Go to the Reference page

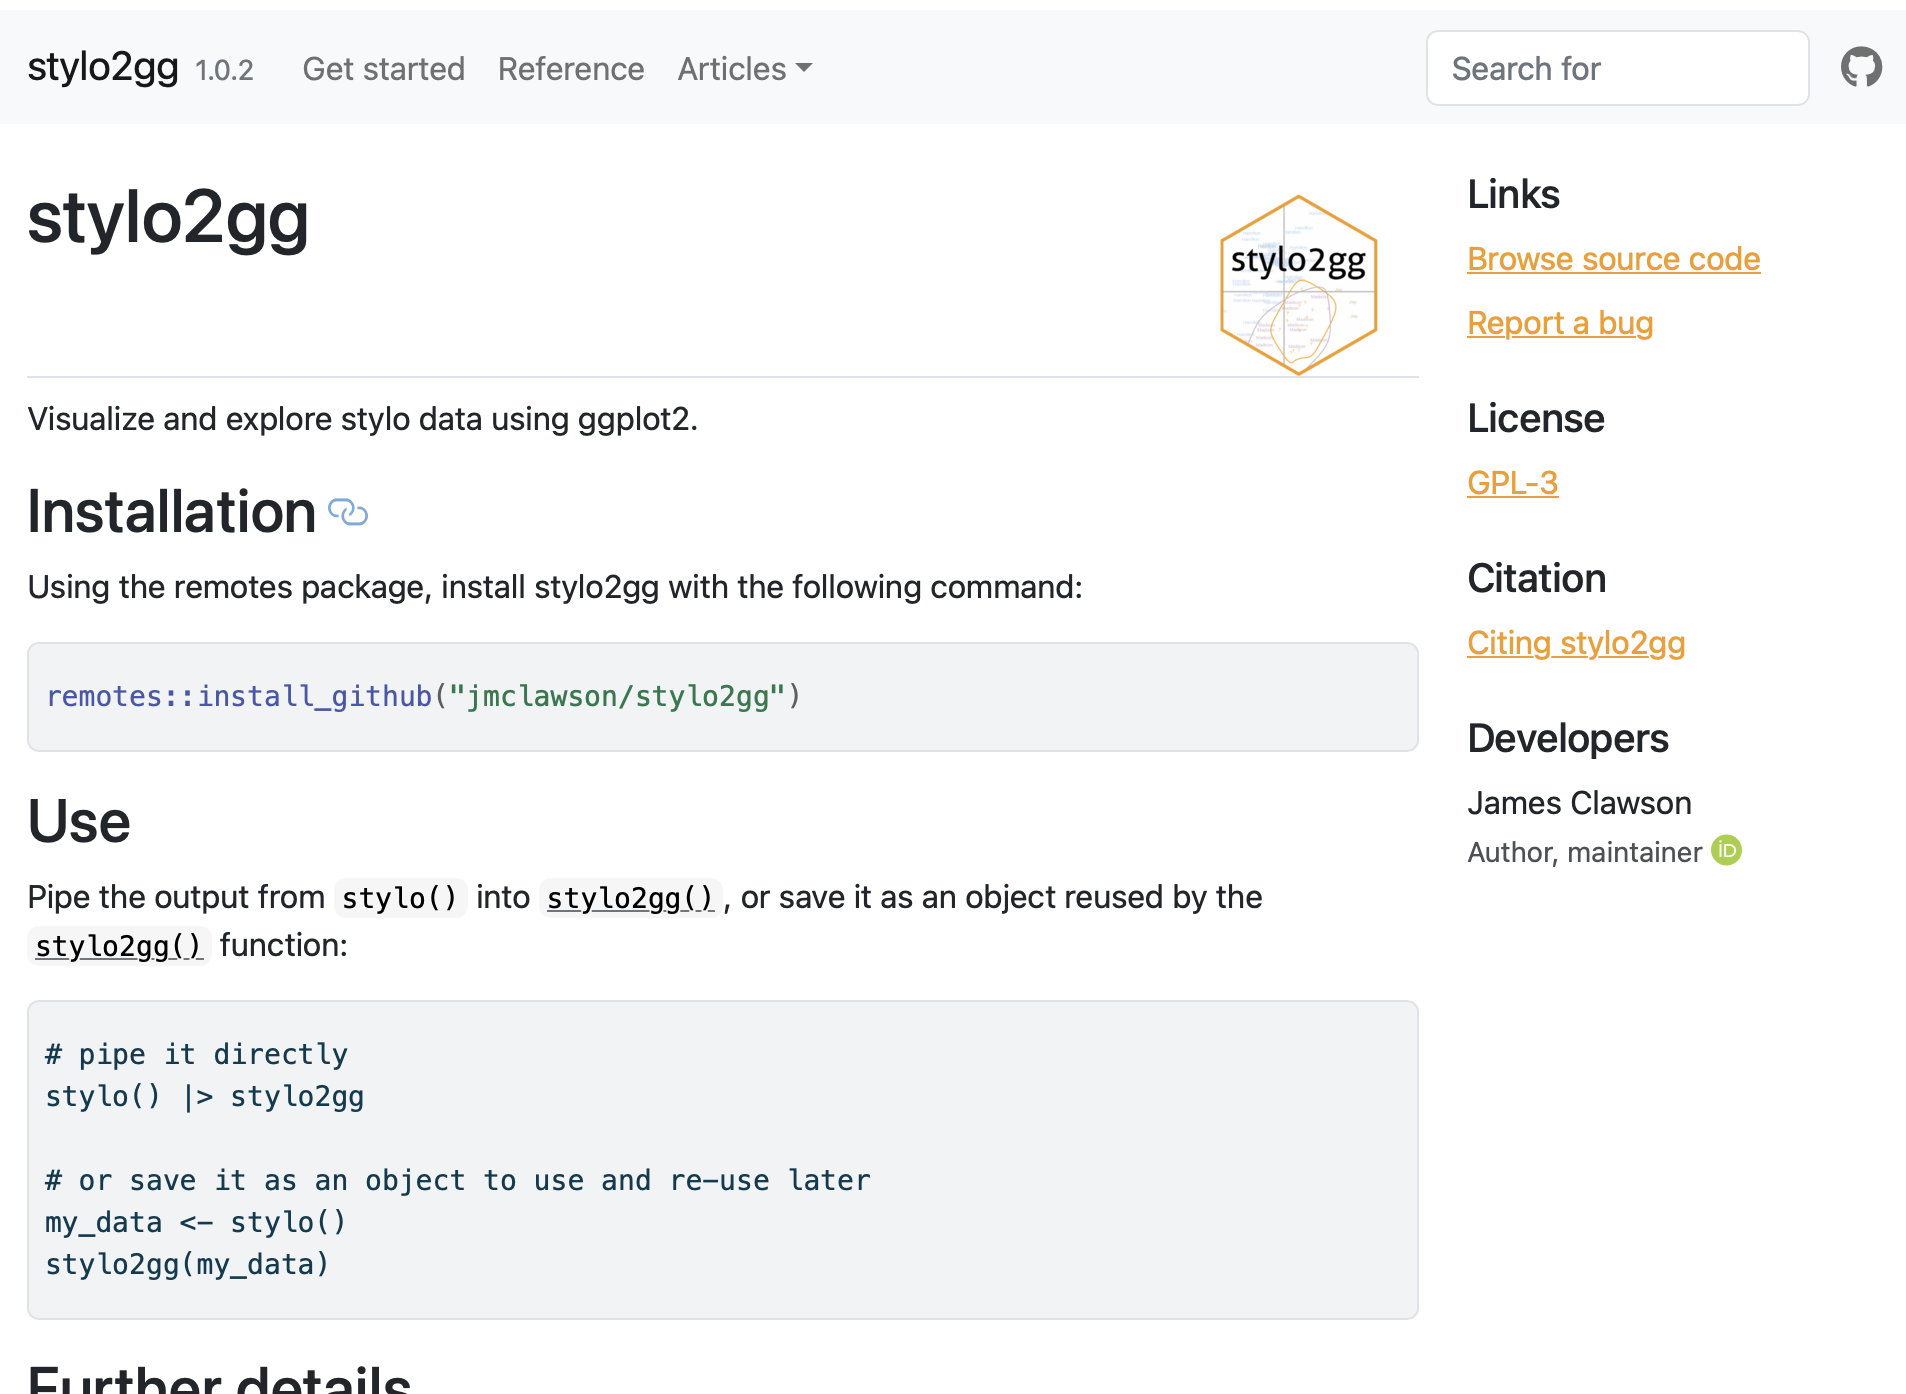[570, 69]
